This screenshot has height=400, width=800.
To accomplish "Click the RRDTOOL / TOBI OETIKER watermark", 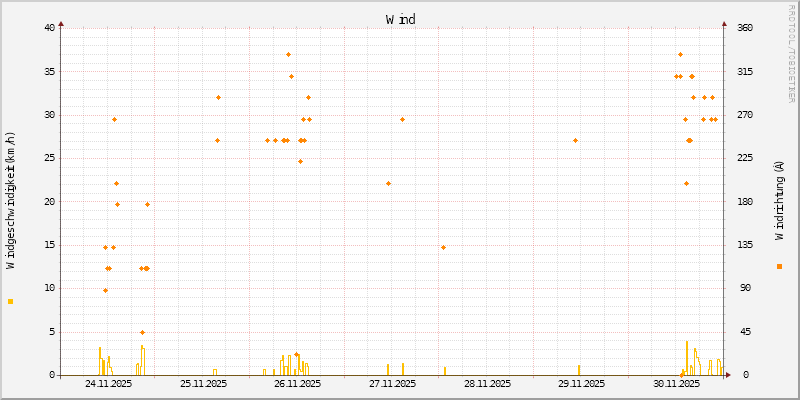I will pos(792,52).
